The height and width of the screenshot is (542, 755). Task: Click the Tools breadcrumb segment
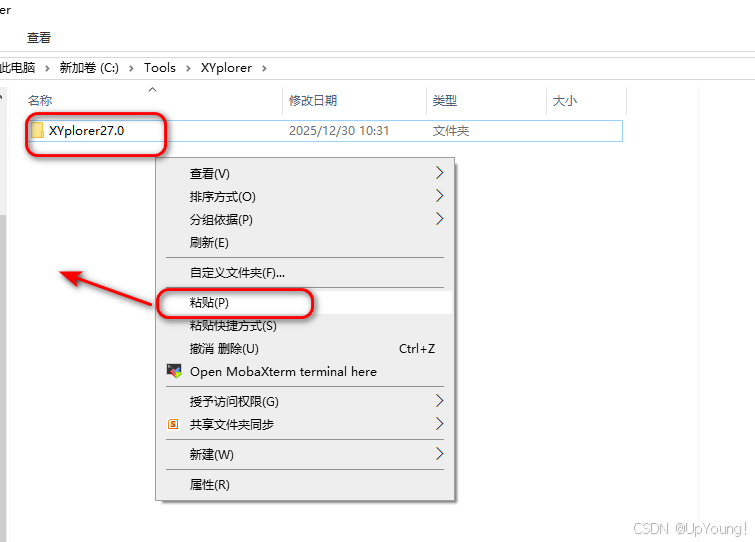coord(160,67)
